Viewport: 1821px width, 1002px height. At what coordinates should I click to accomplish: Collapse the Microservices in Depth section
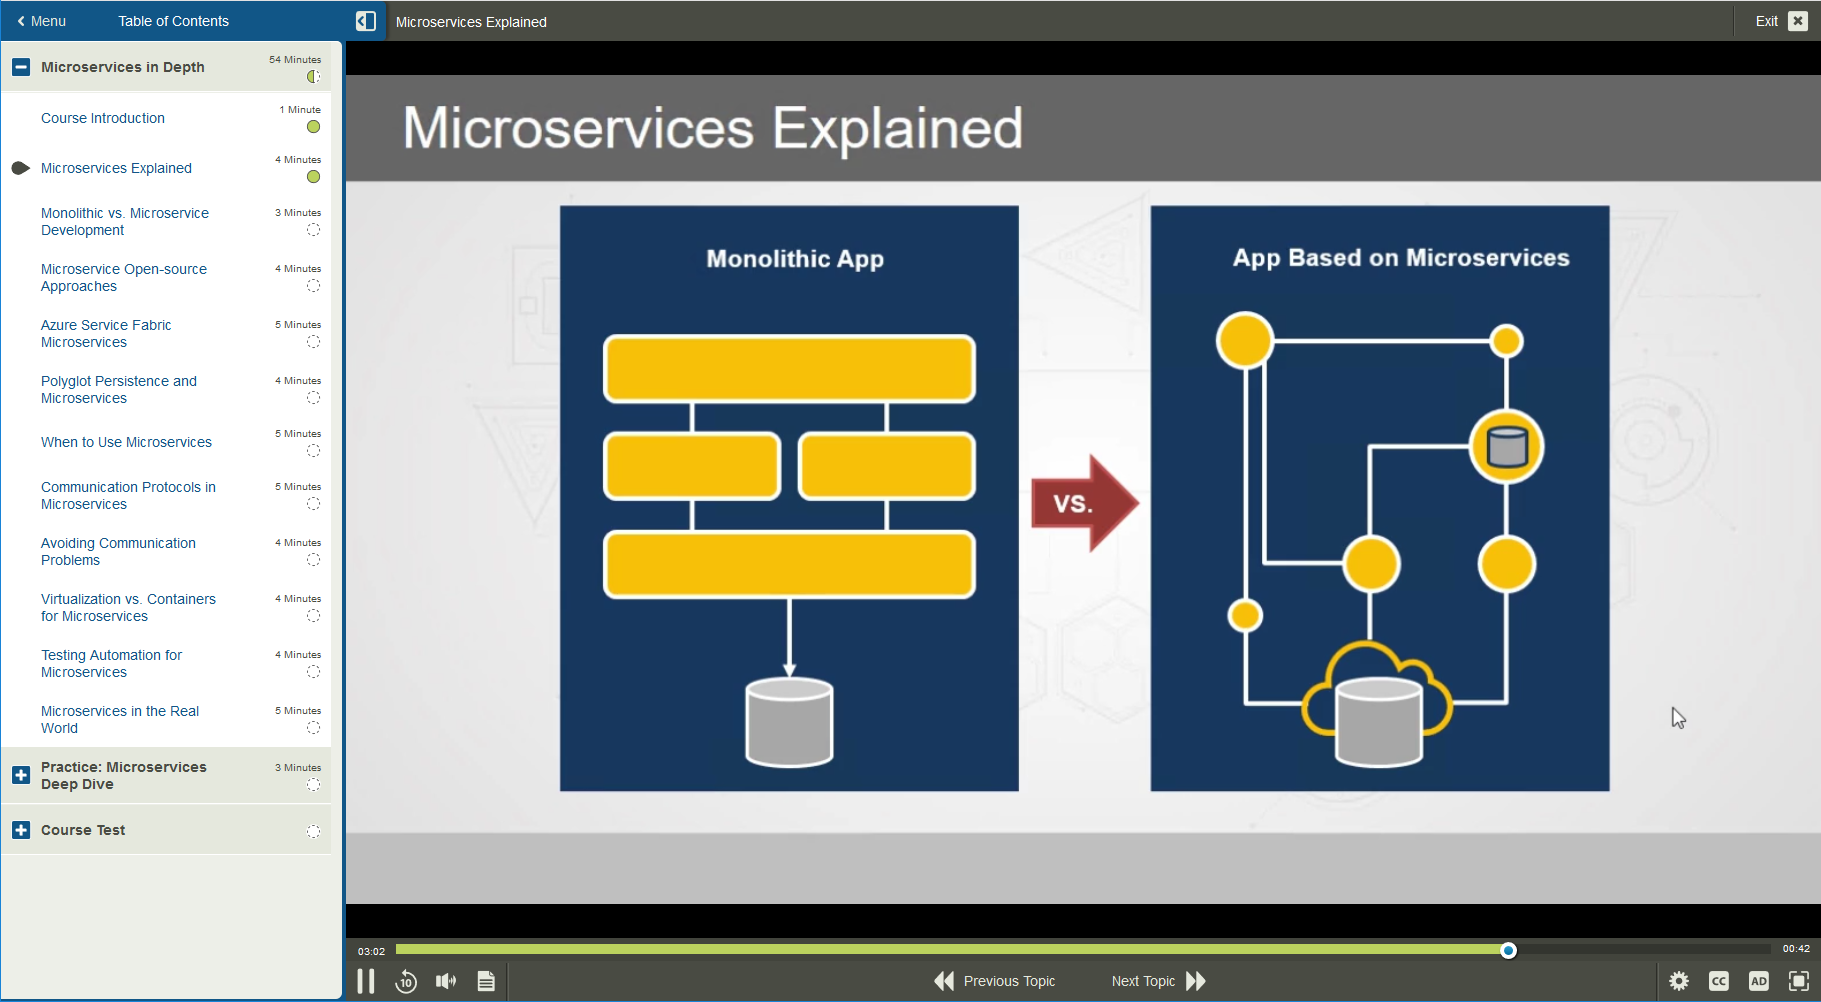click(x=21, y=67)
